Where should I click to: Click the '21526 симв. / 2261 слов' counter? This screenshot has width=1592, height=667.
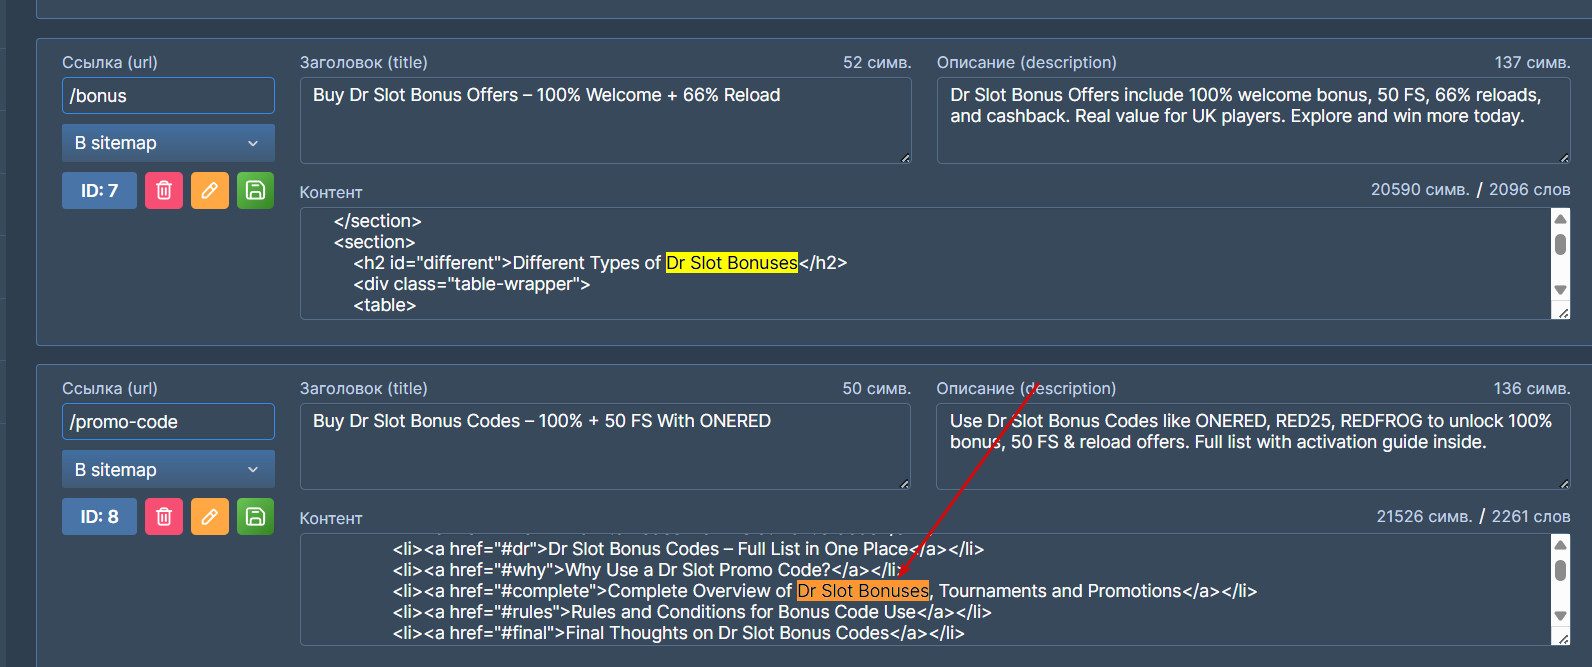(x=1473, y=516)
